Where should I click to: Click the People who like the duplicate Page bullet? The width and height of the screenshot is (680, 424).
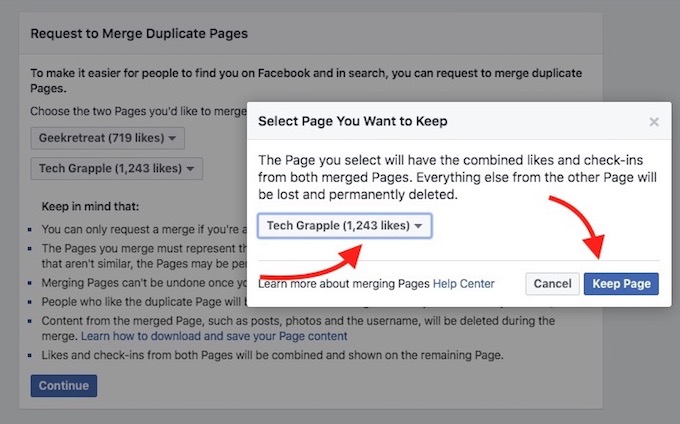[144, 302]
